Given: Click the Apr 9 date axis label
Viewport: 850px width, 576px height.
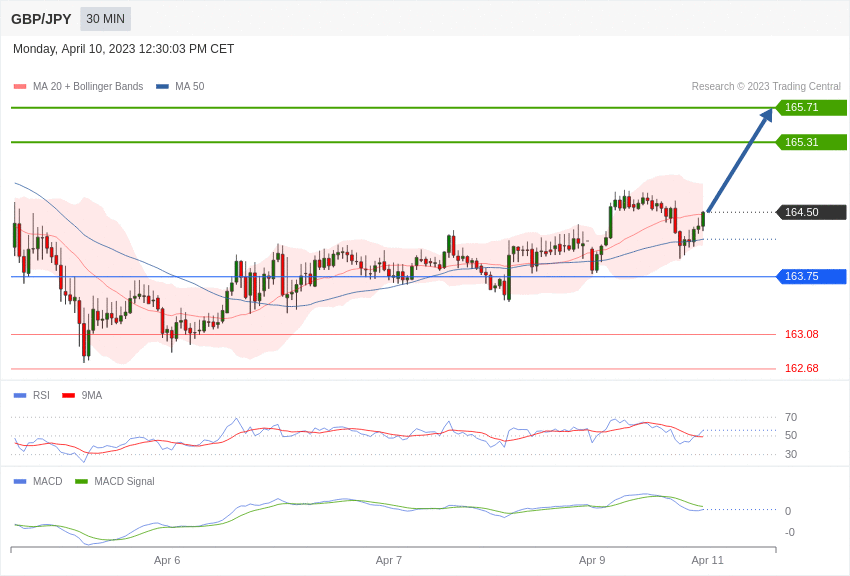Looking at the screenshot, I should pyautogui.click(x=592, y=560).
